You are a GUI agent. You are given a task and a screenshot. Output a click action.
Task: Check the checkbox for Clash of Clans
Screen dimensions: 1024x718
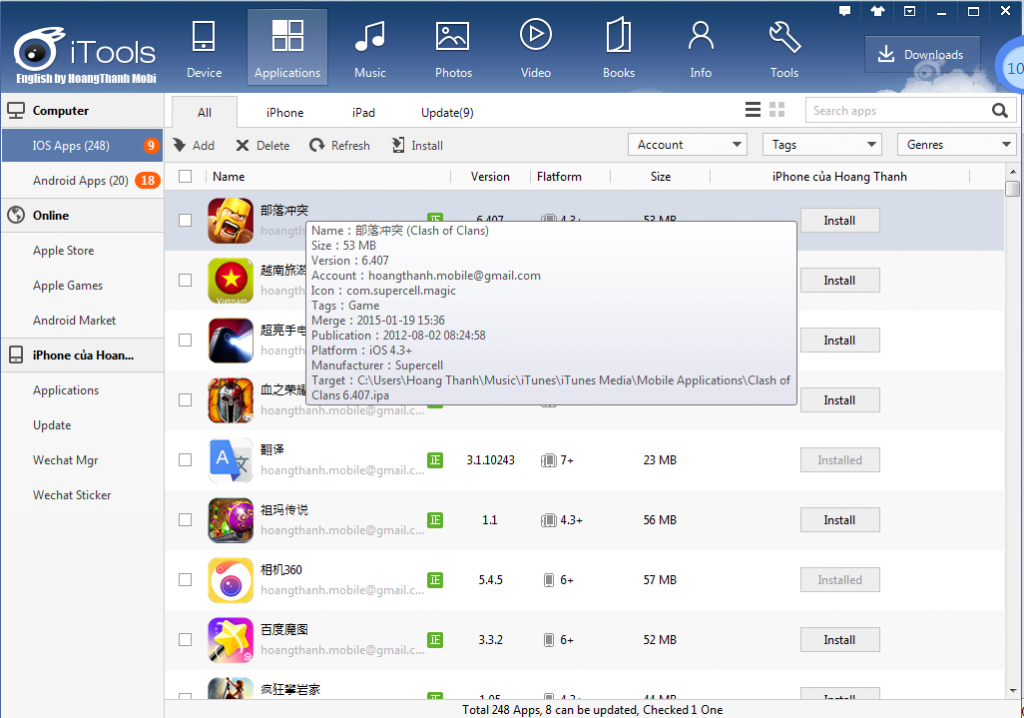coord(185,220)
